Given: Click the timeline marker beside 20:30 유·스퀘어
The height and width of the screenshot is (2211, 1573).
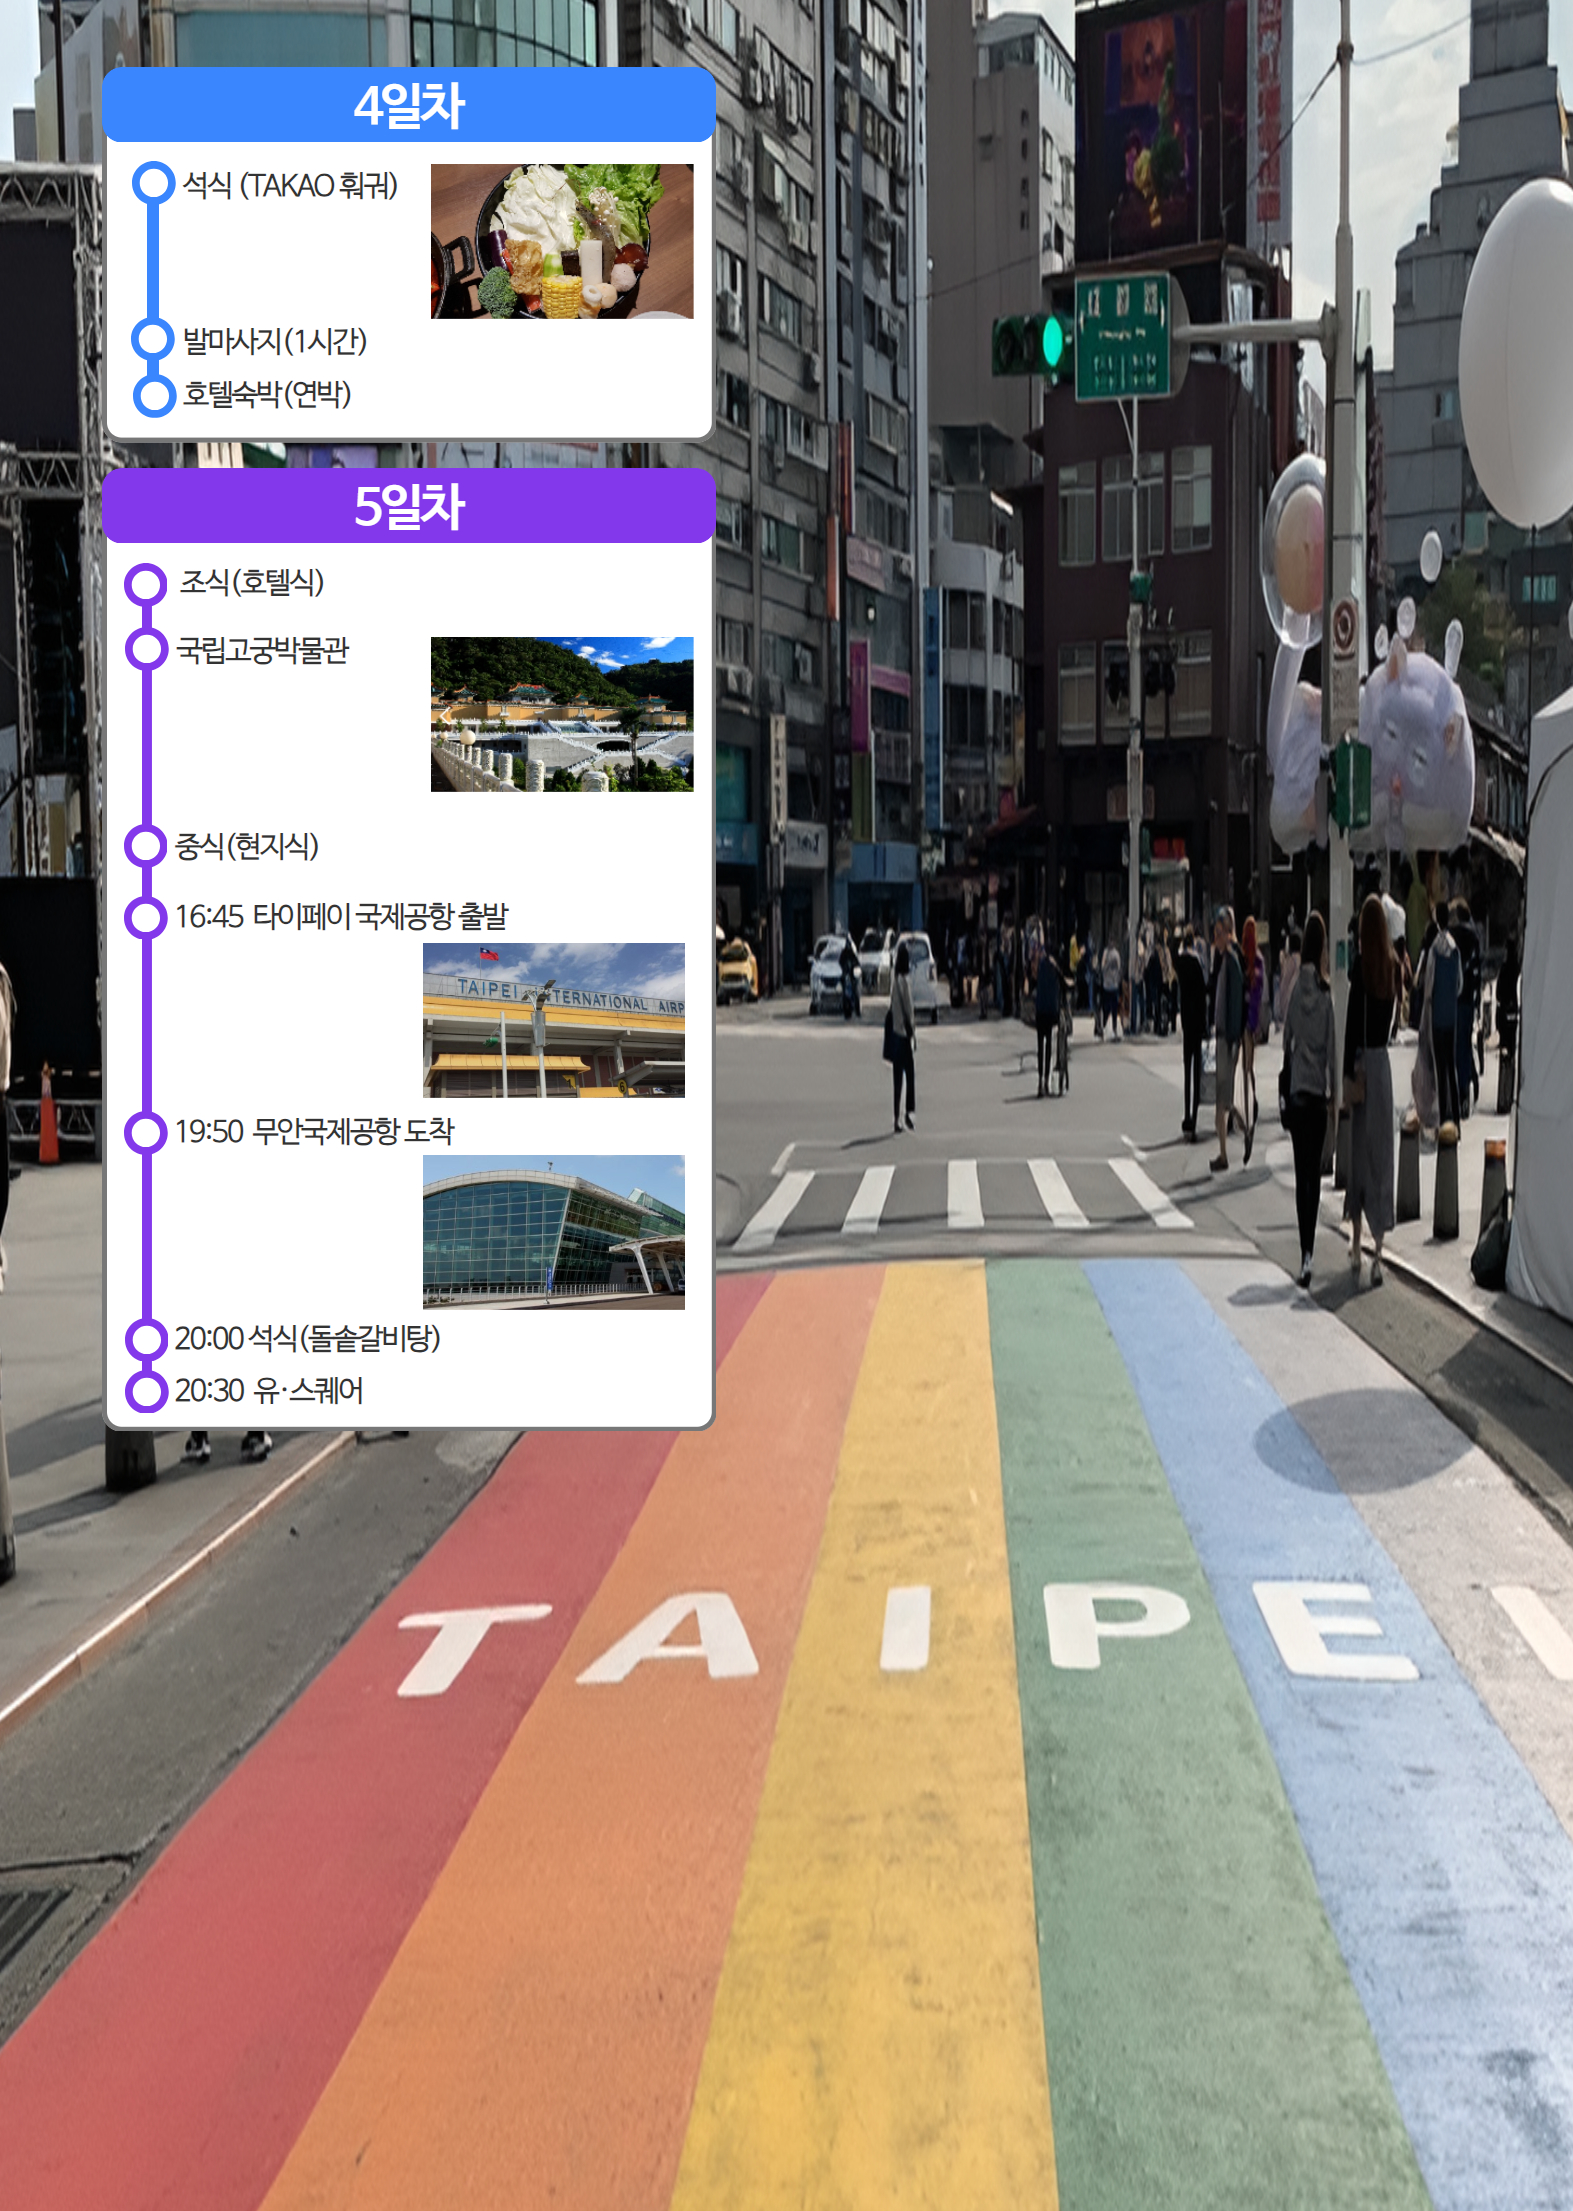Looking at the screenshot, I should (x=146, y=1391).
